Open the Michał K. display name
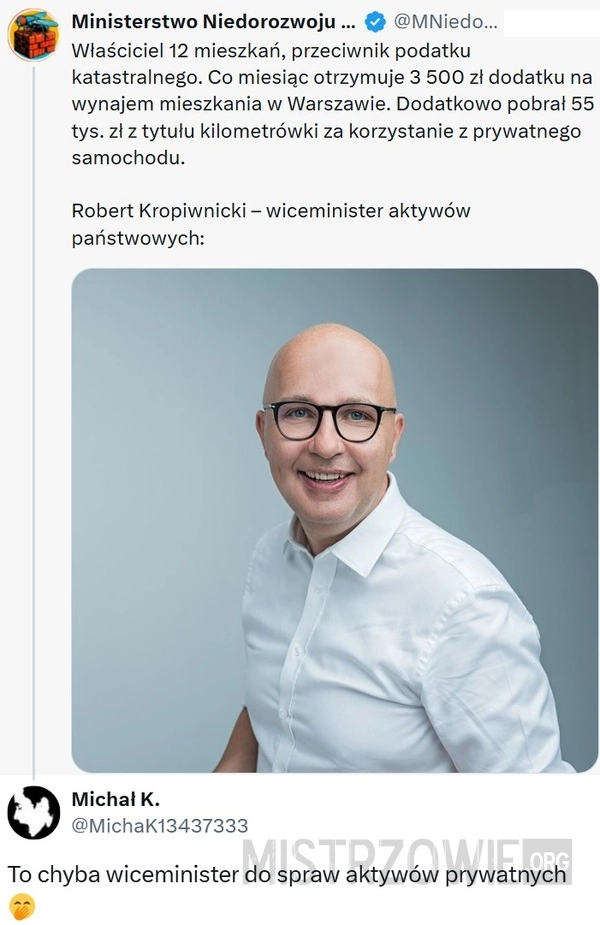 click(x=116, y=799)
